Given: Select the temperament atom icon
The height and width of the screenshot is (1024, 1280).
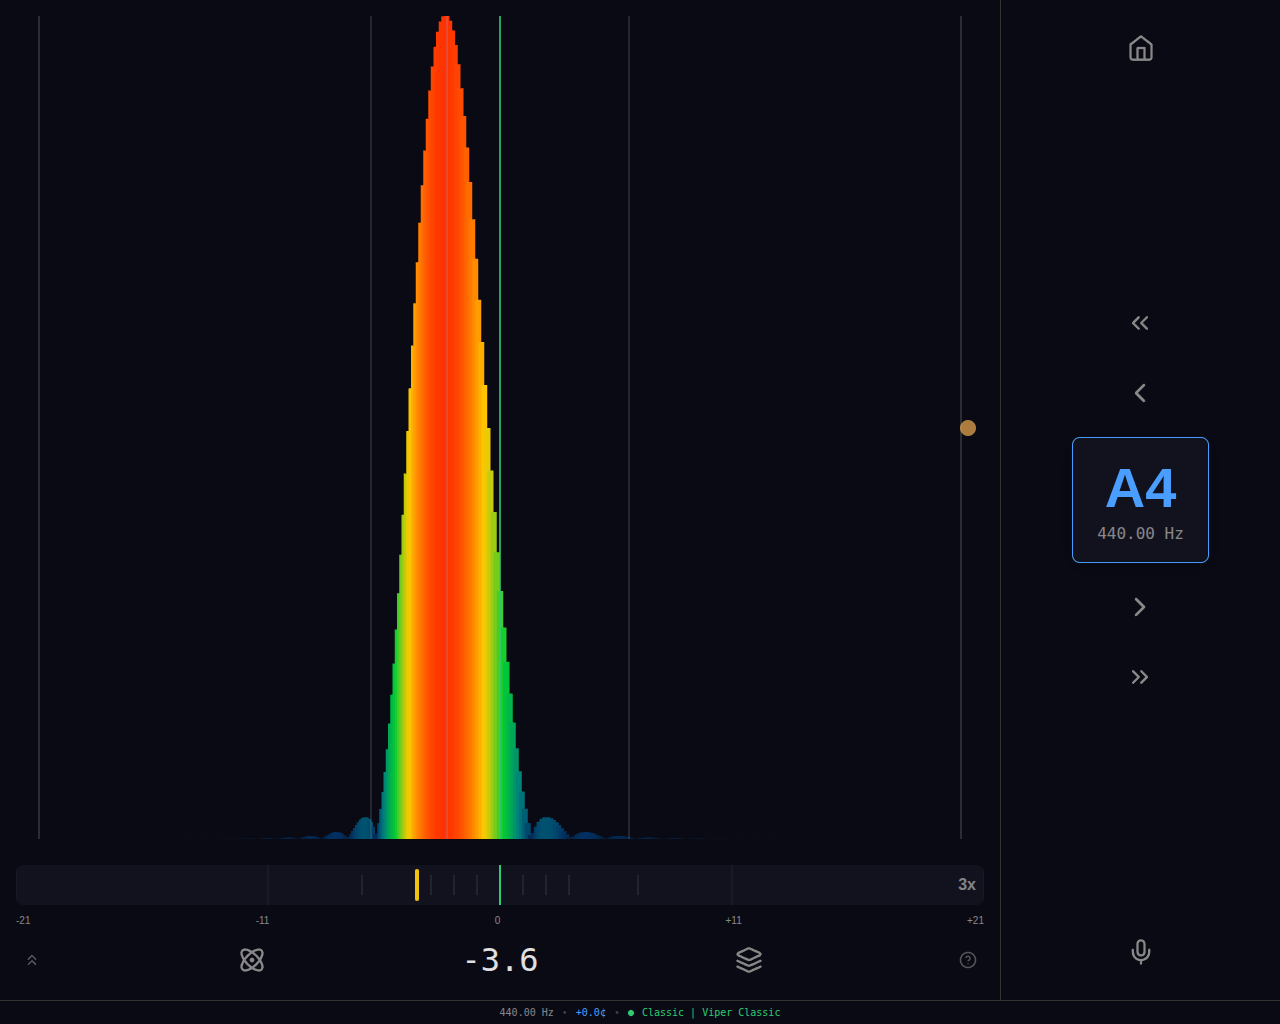Looking at the screenshot, I should [x=252, y=959].
